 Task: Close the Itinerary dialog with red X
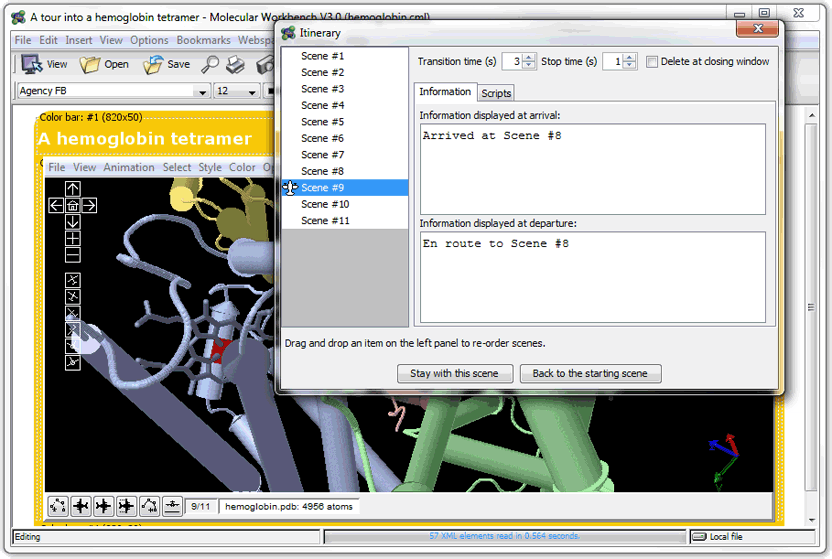click(x=758, y=29)
